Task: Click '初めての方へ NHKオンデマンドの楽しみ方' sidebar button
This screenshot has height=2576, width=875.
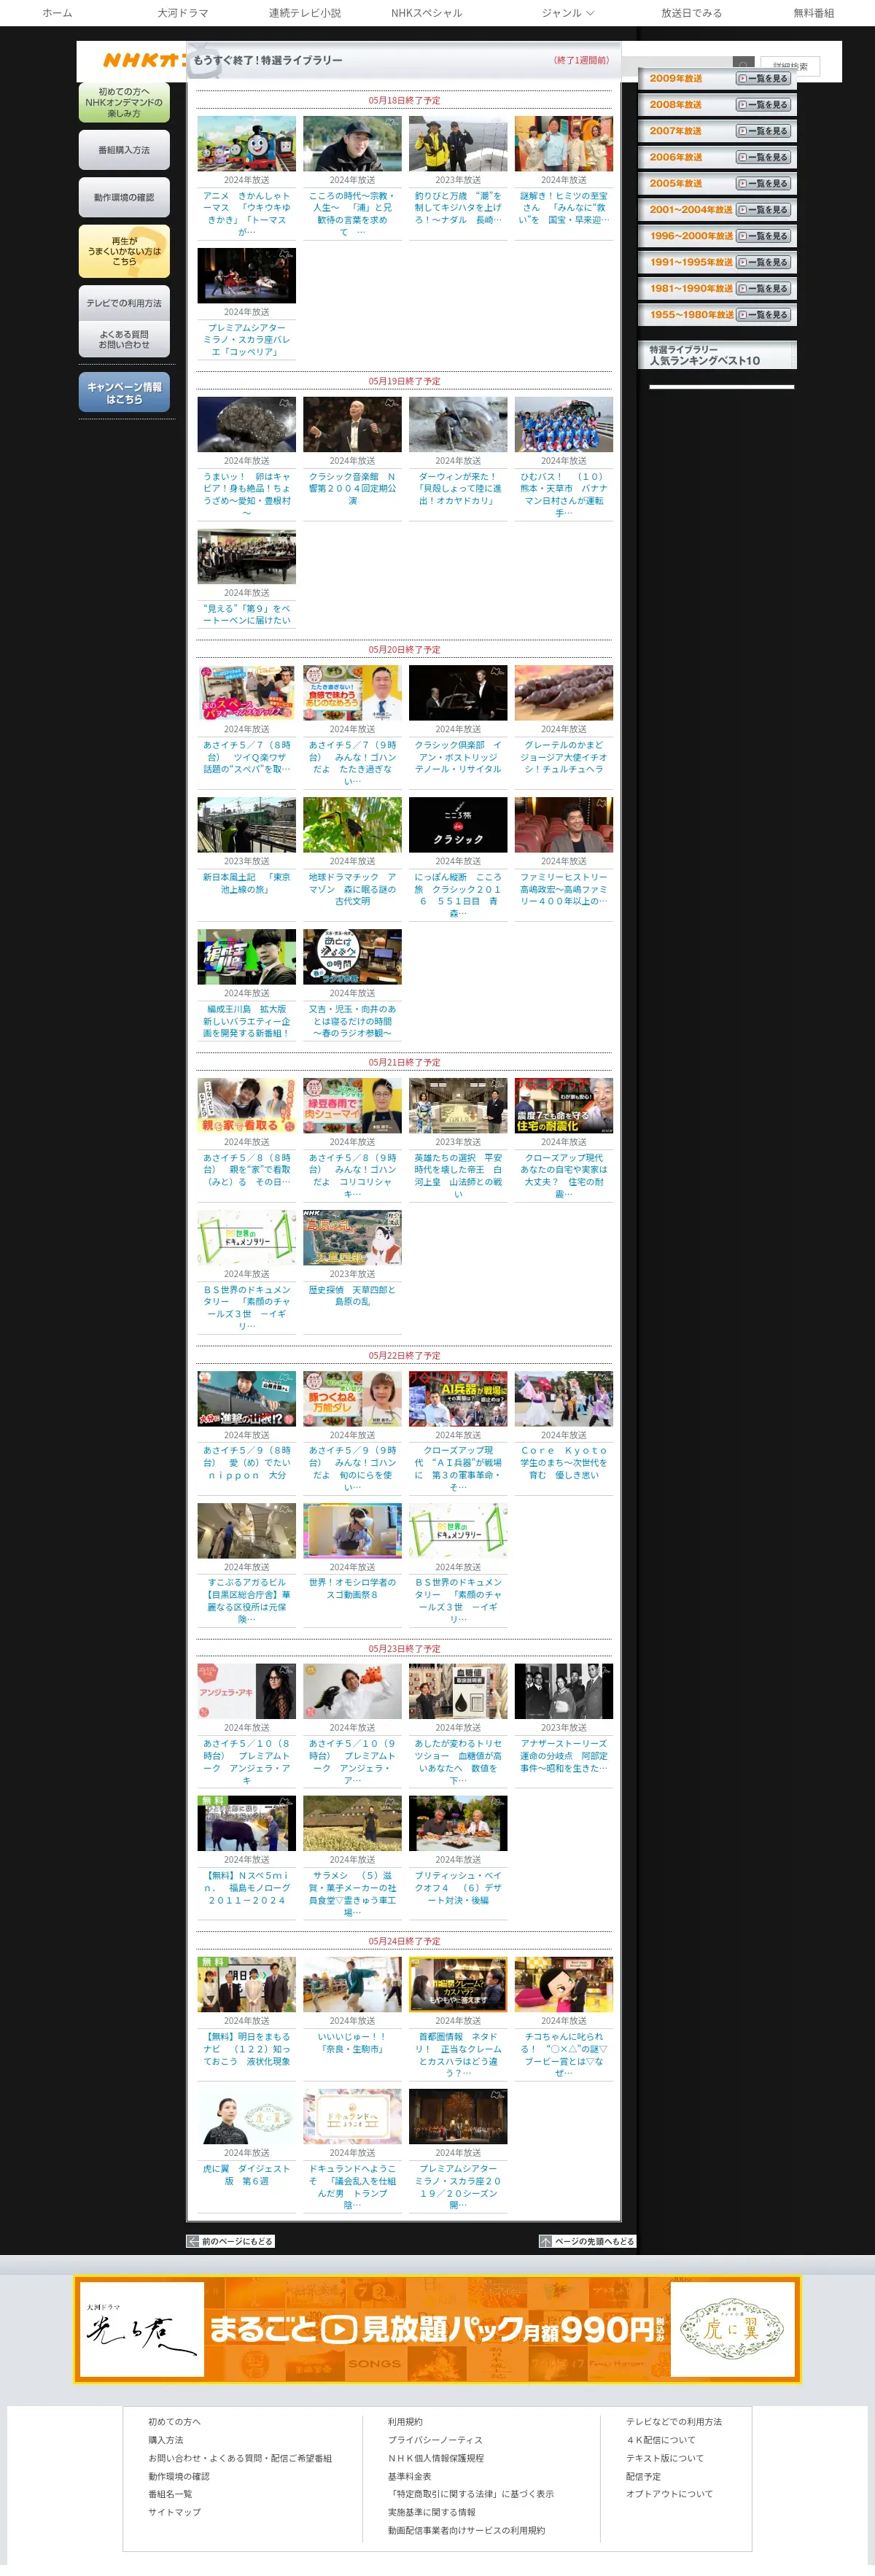Action: (124, 102)
